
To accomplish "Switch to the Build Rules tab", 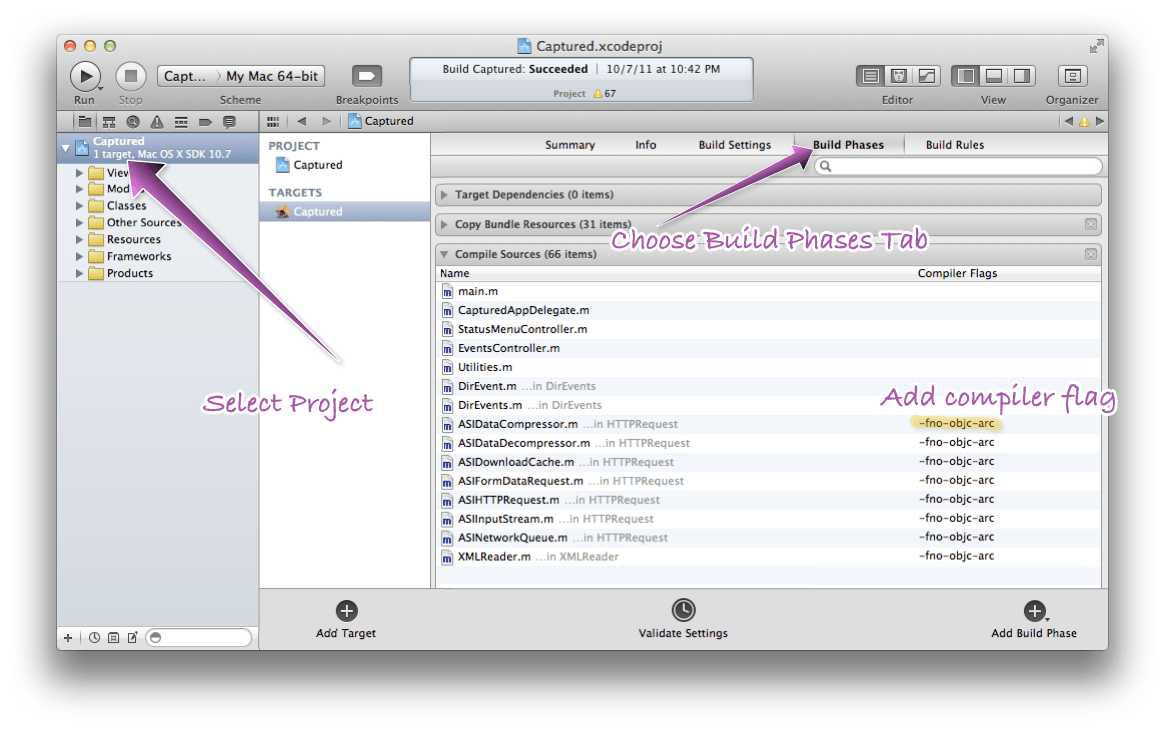I will click(x=955, y=145).
